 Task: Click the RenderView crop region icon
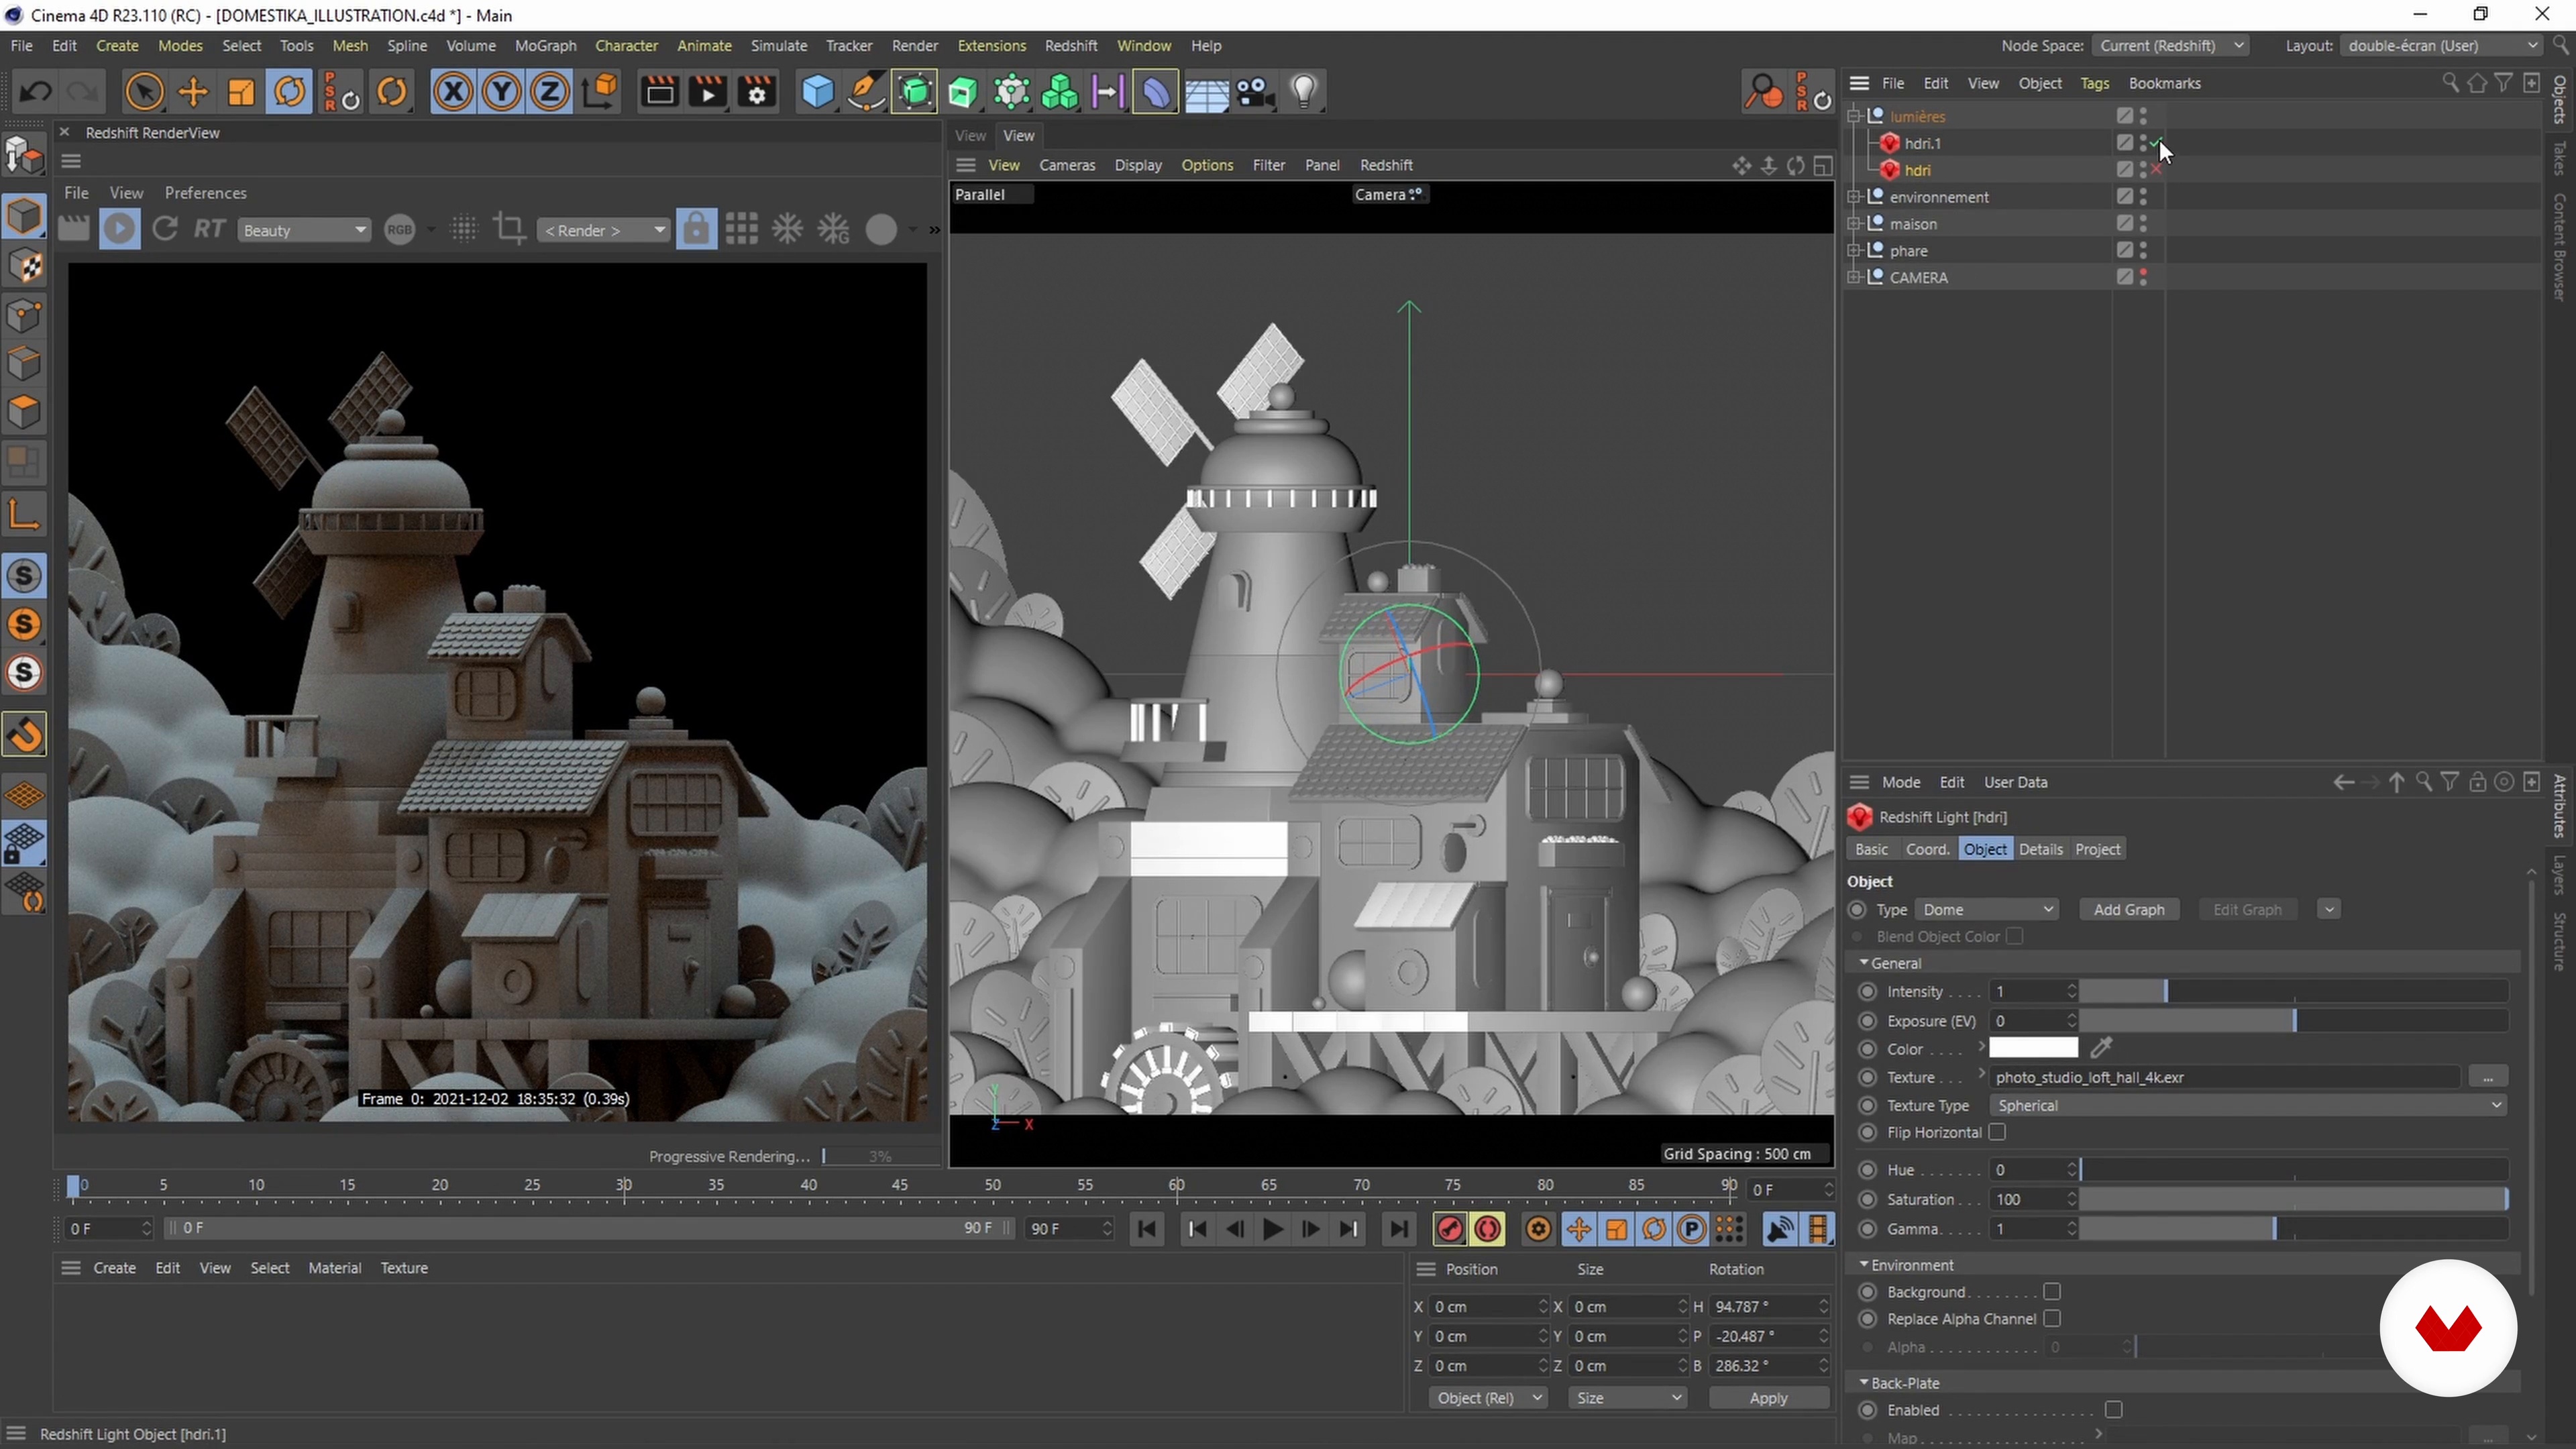pos(510,229)
